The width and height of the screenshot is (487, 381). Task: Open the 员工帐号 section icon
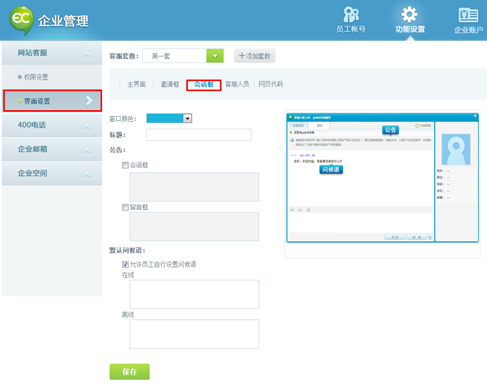(351, 20)
